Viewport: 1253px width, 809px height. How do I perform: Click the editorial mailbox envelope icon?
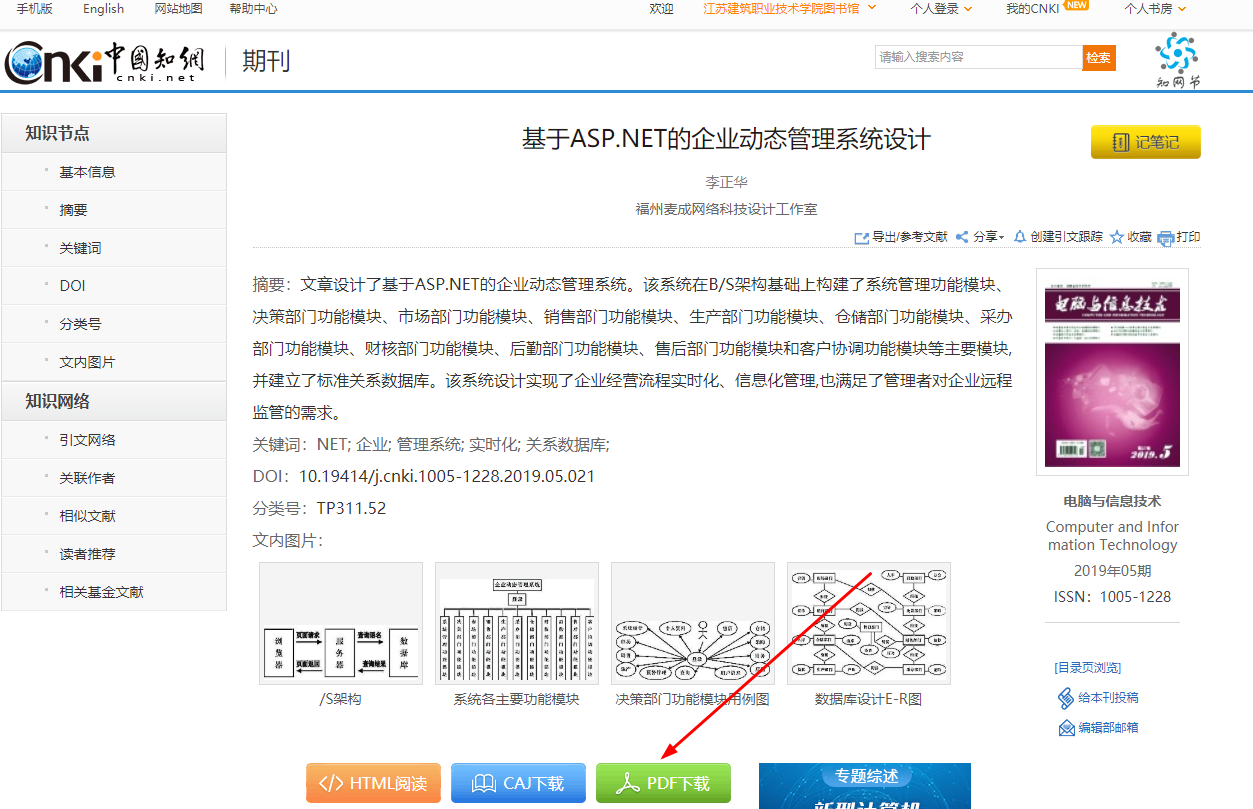click(1066, 728)
